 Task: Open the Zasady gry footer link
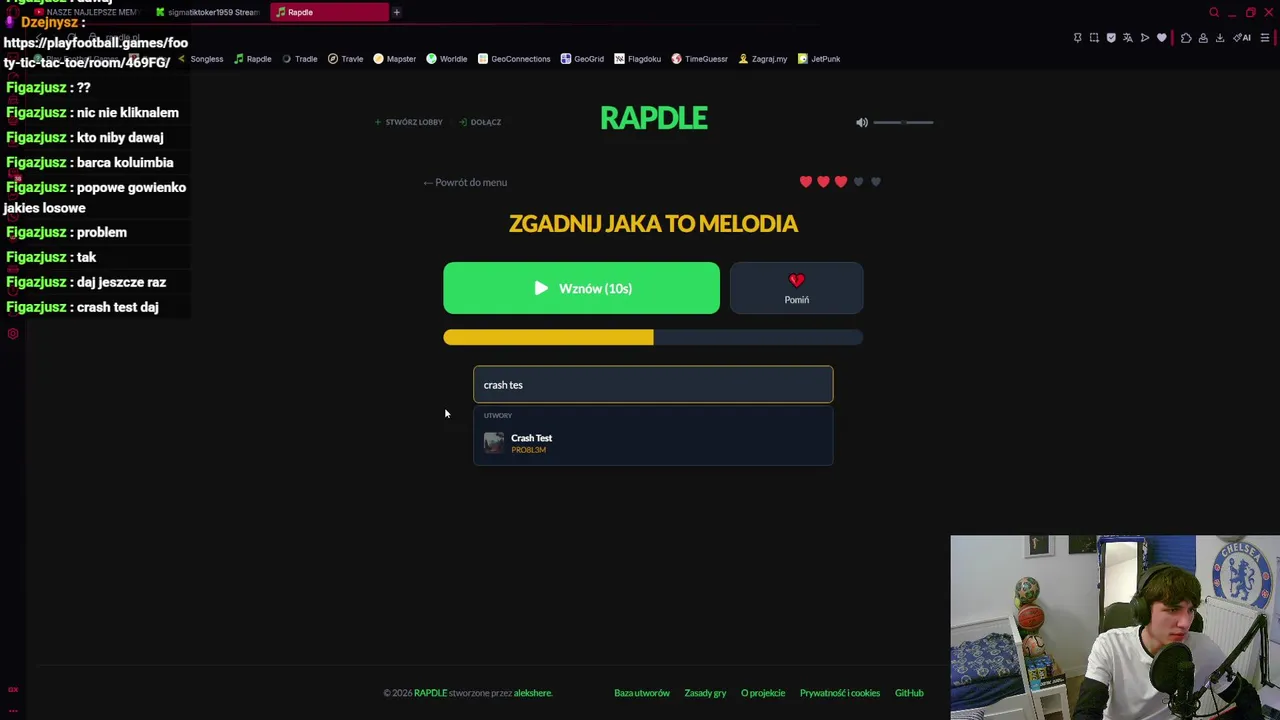point(705,693)
